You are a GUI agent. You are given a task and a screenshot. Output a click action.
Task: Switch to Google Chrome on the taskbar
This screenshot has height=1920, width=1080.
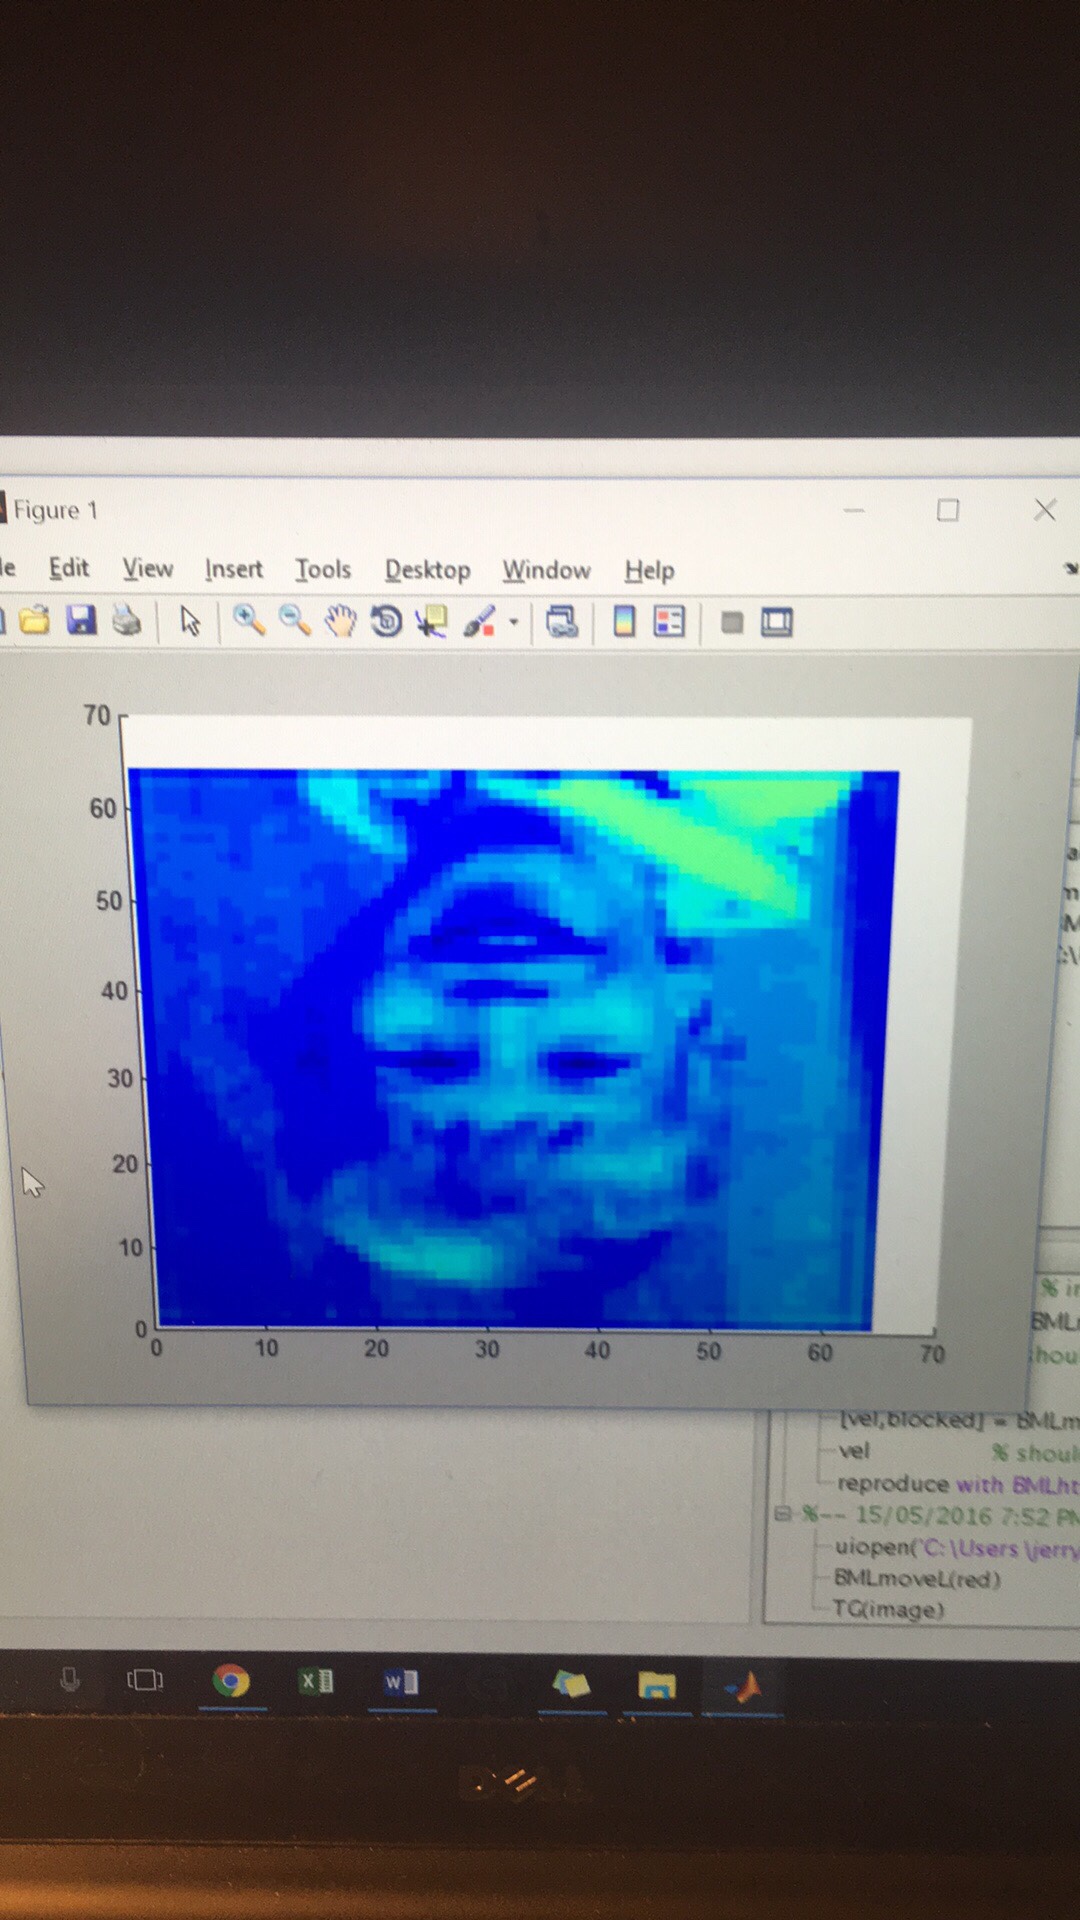click(x=231, y=1681)
